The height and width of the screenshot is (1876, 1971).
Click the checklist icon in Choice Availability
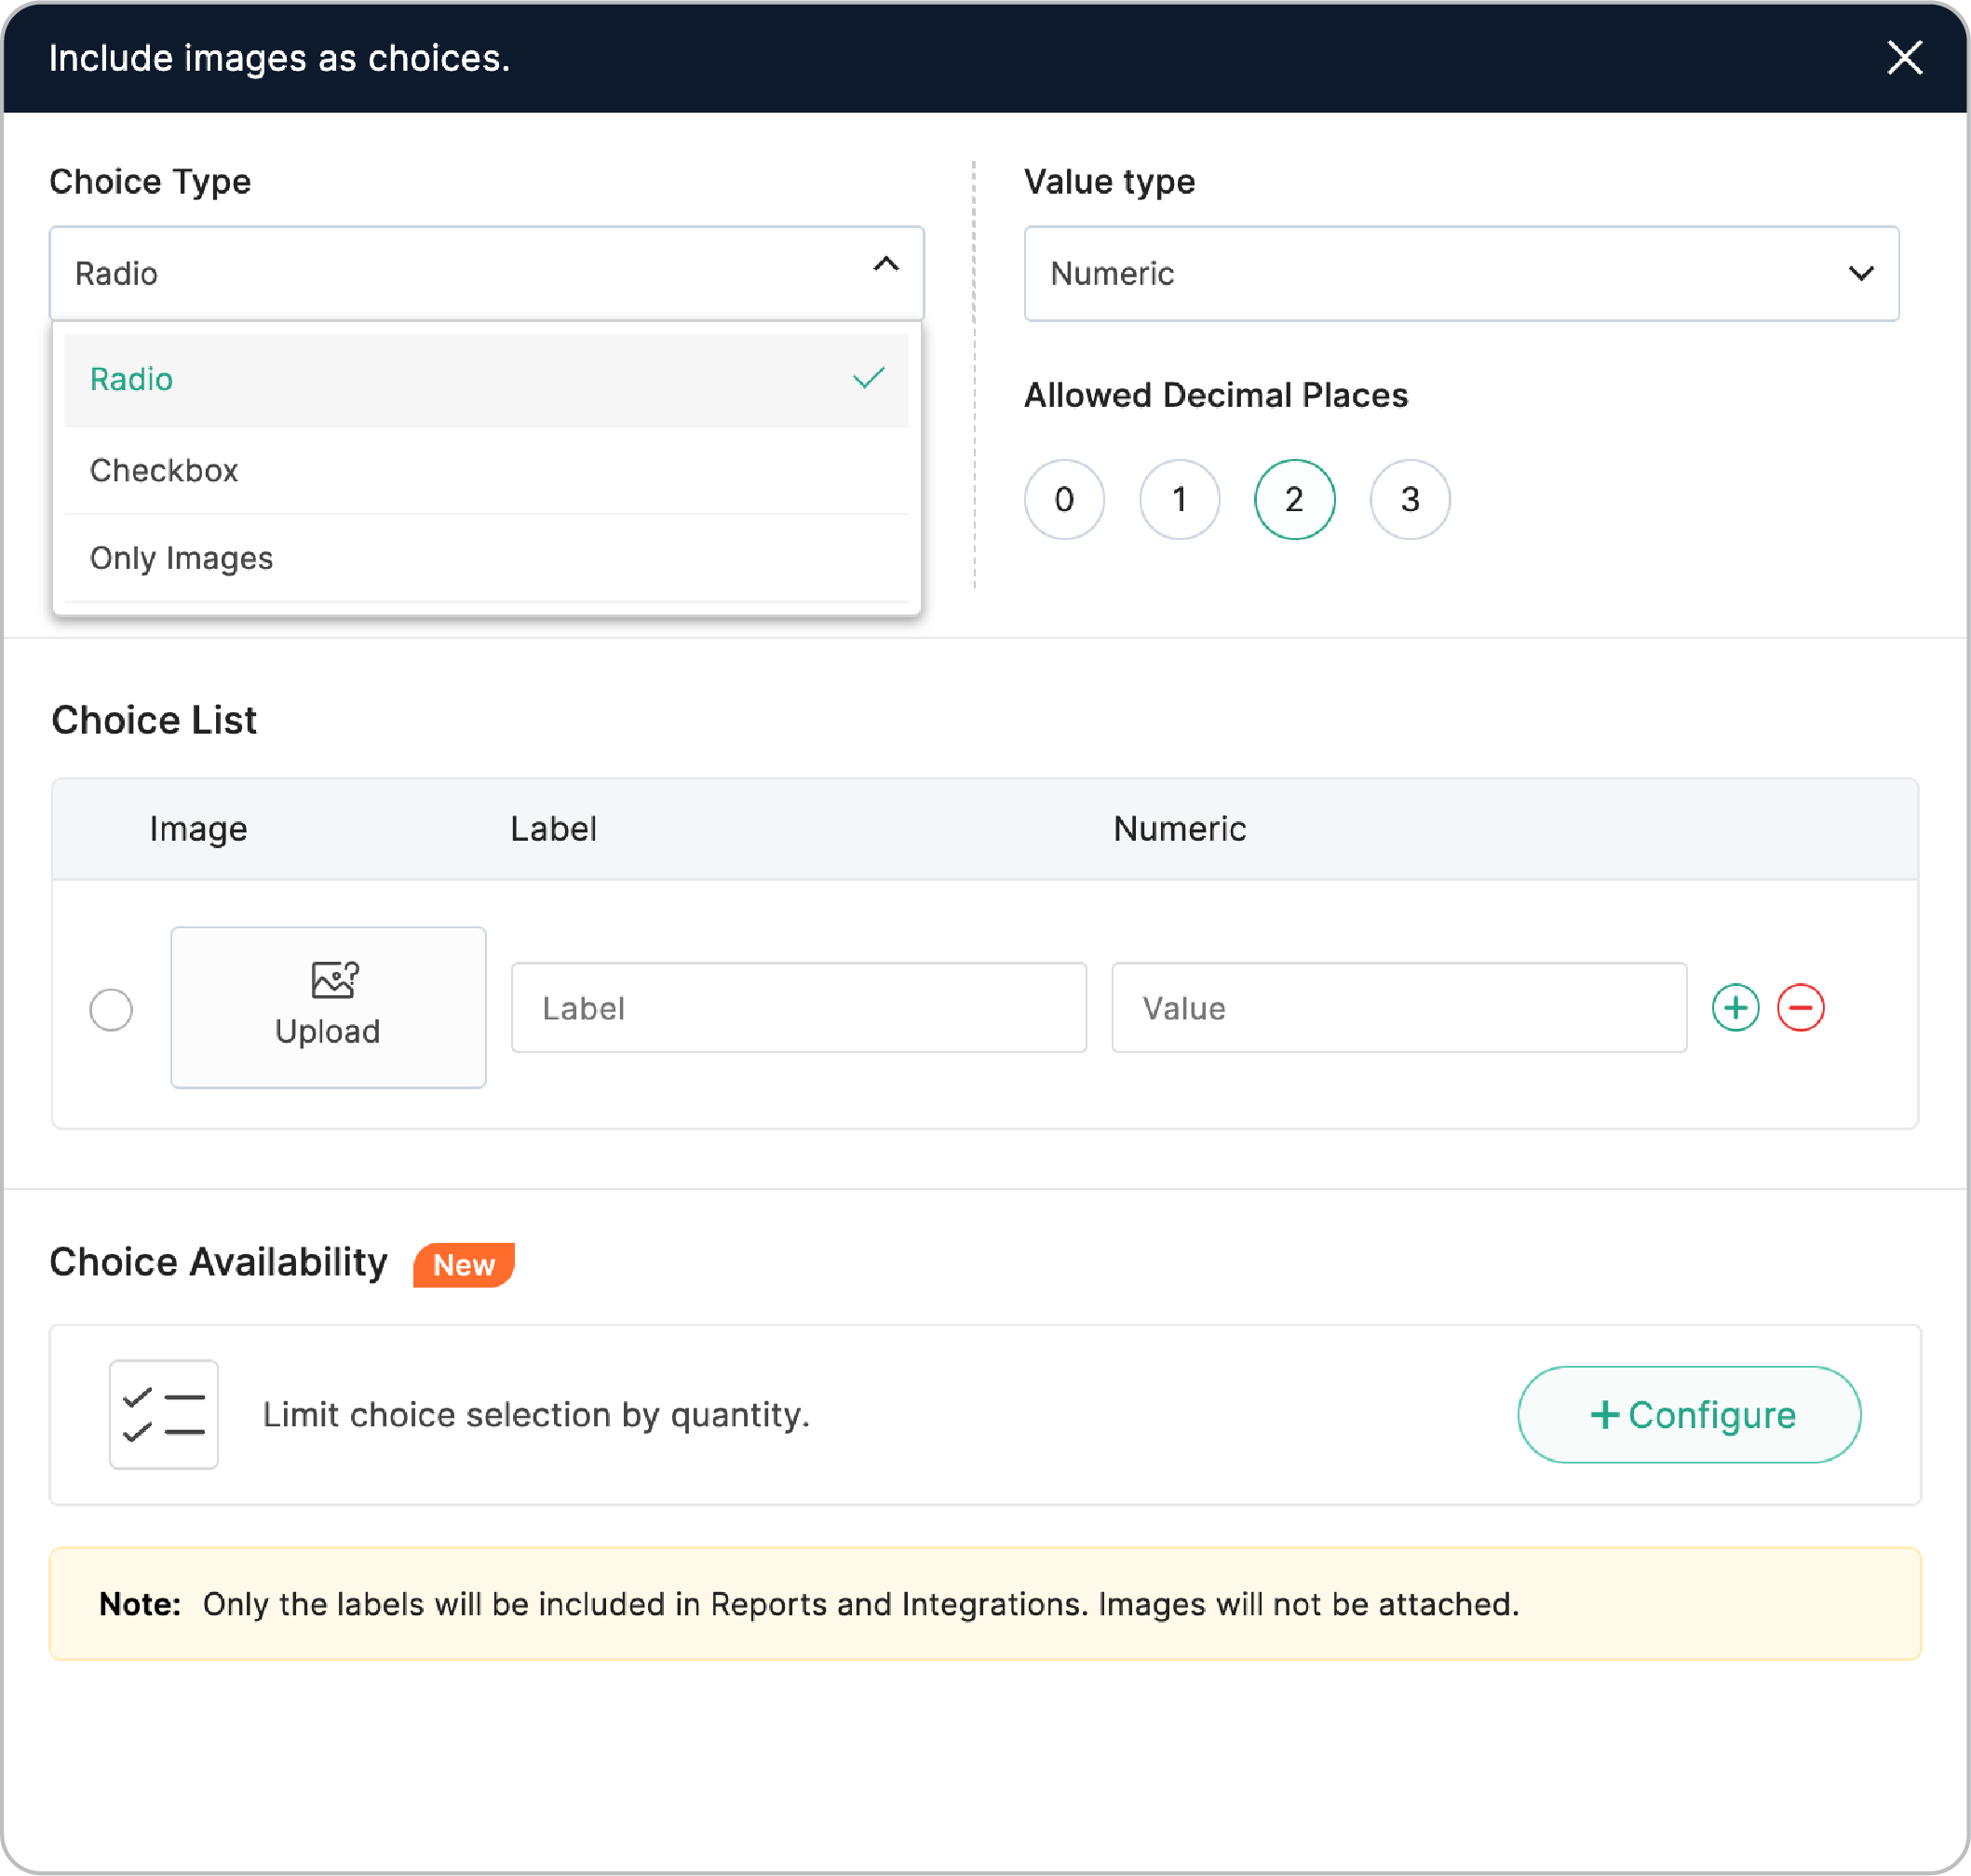164,1414
